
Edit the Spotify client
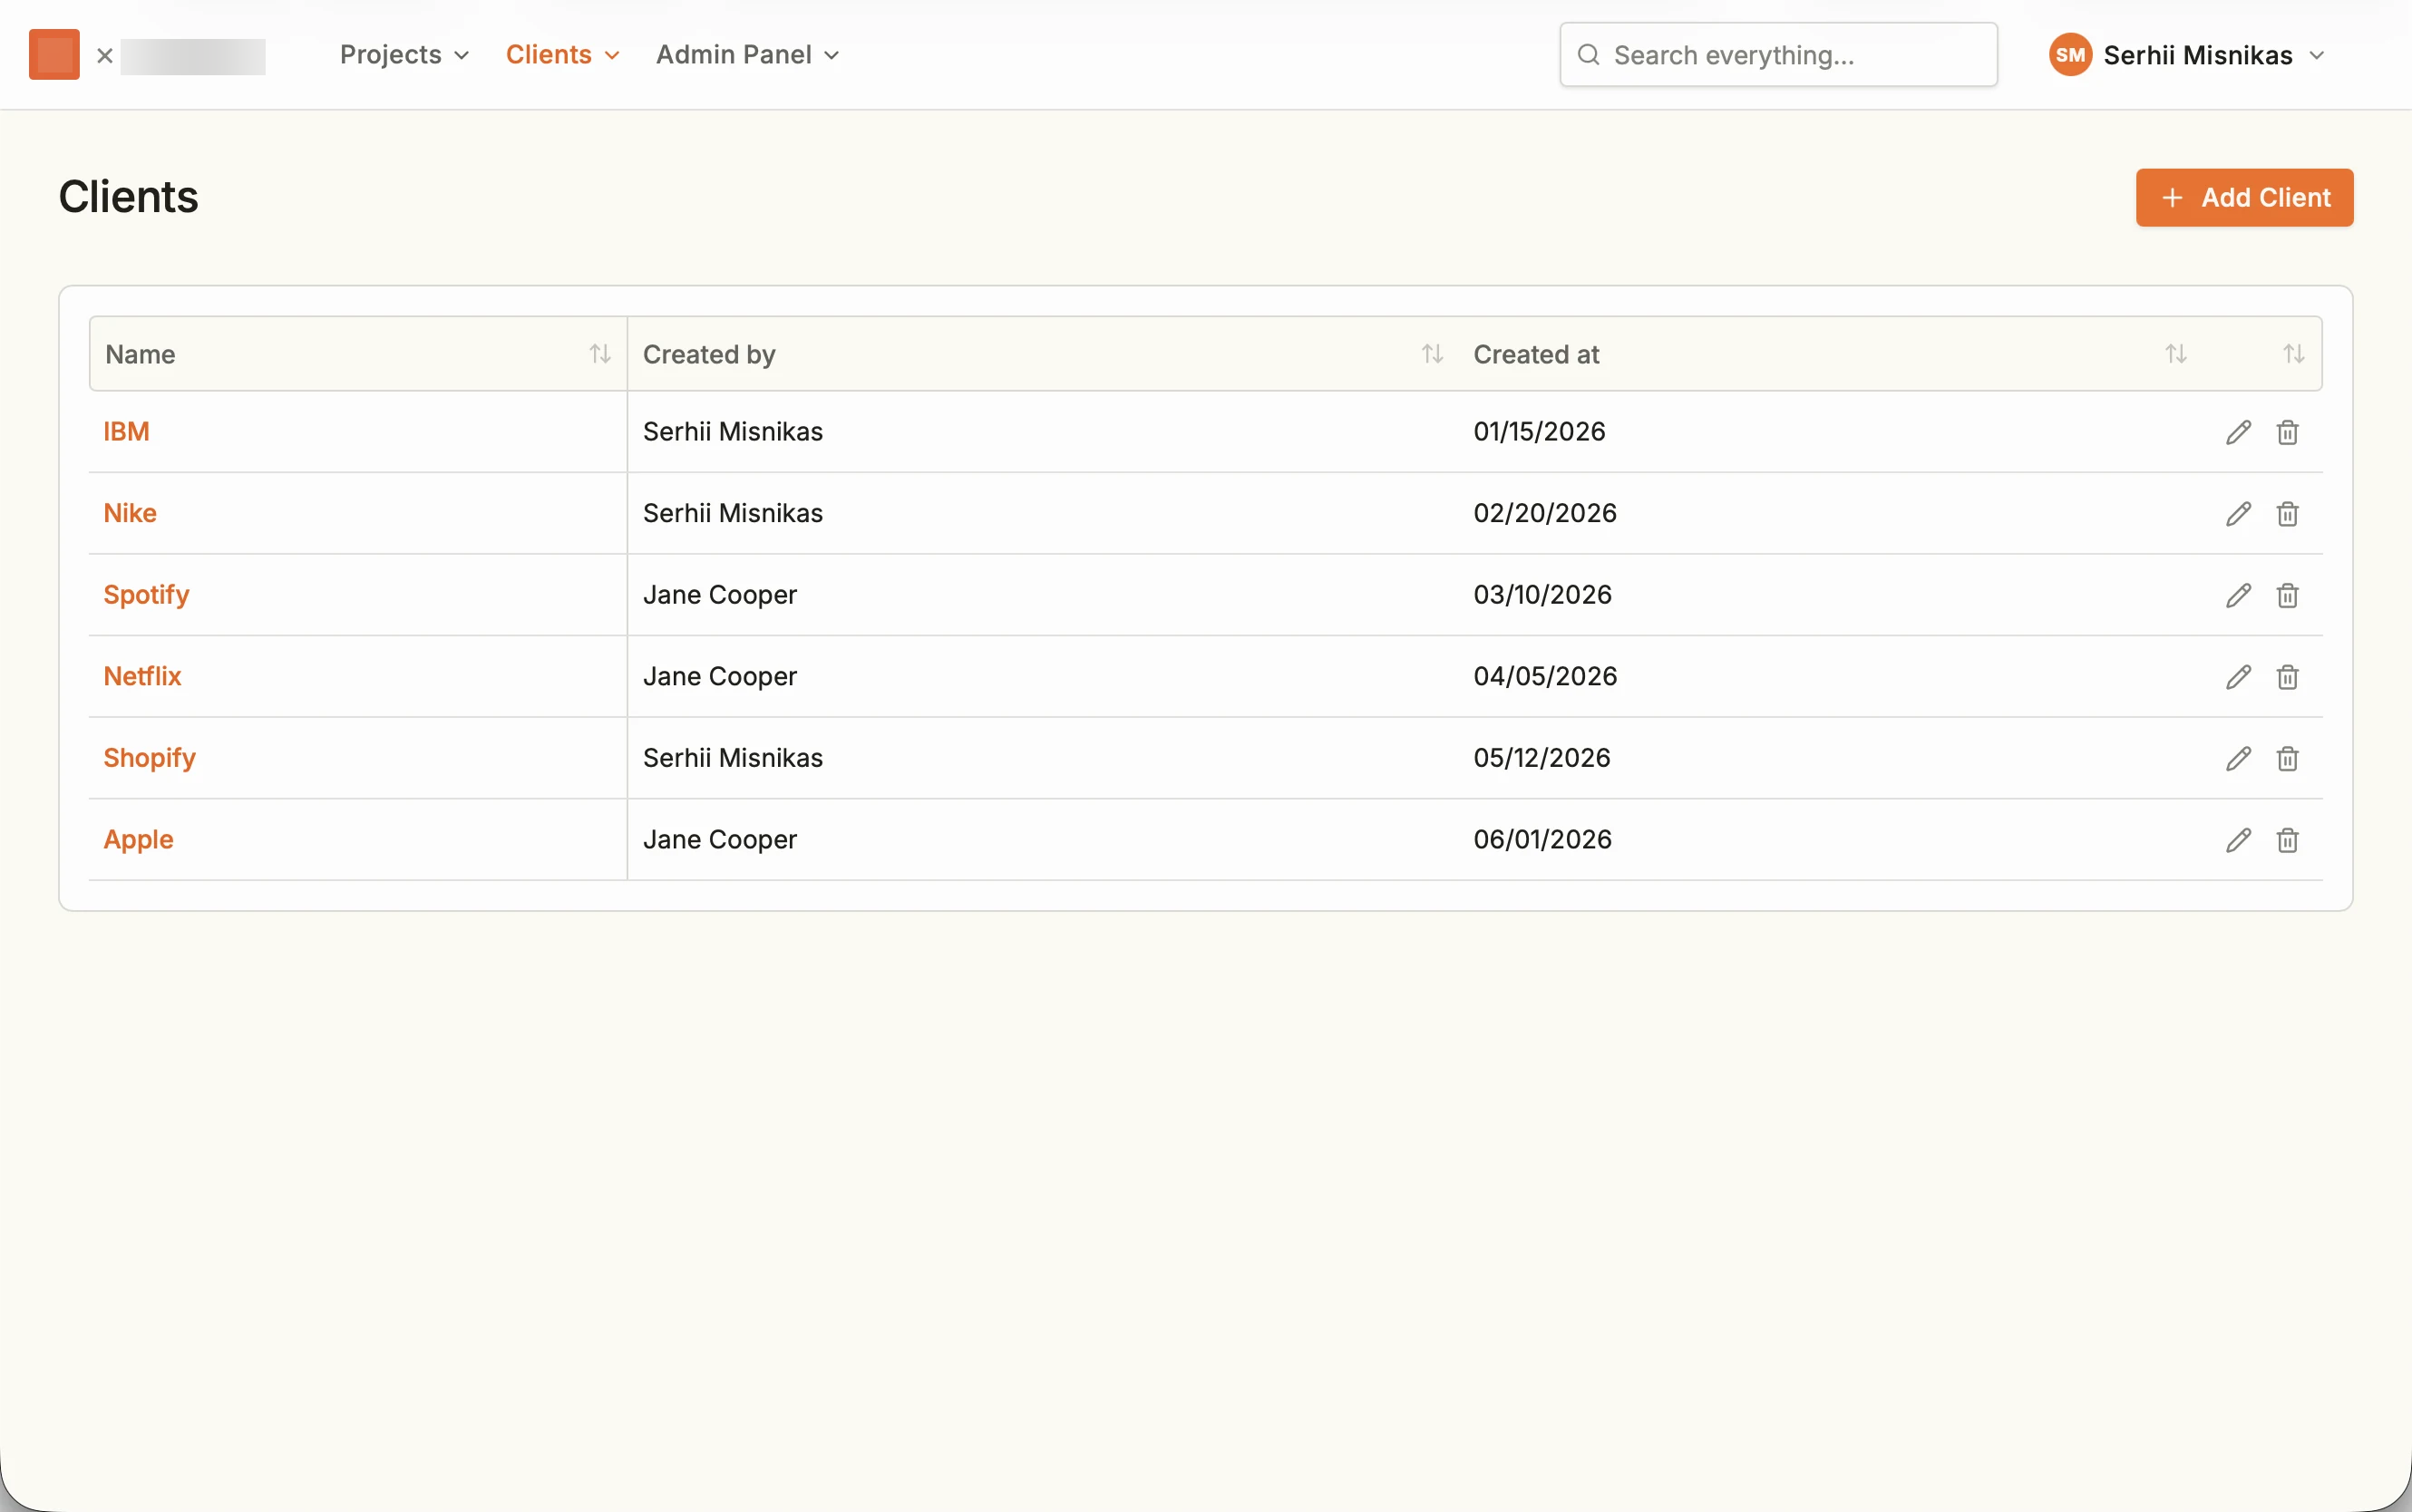[x=2238, y=596]
